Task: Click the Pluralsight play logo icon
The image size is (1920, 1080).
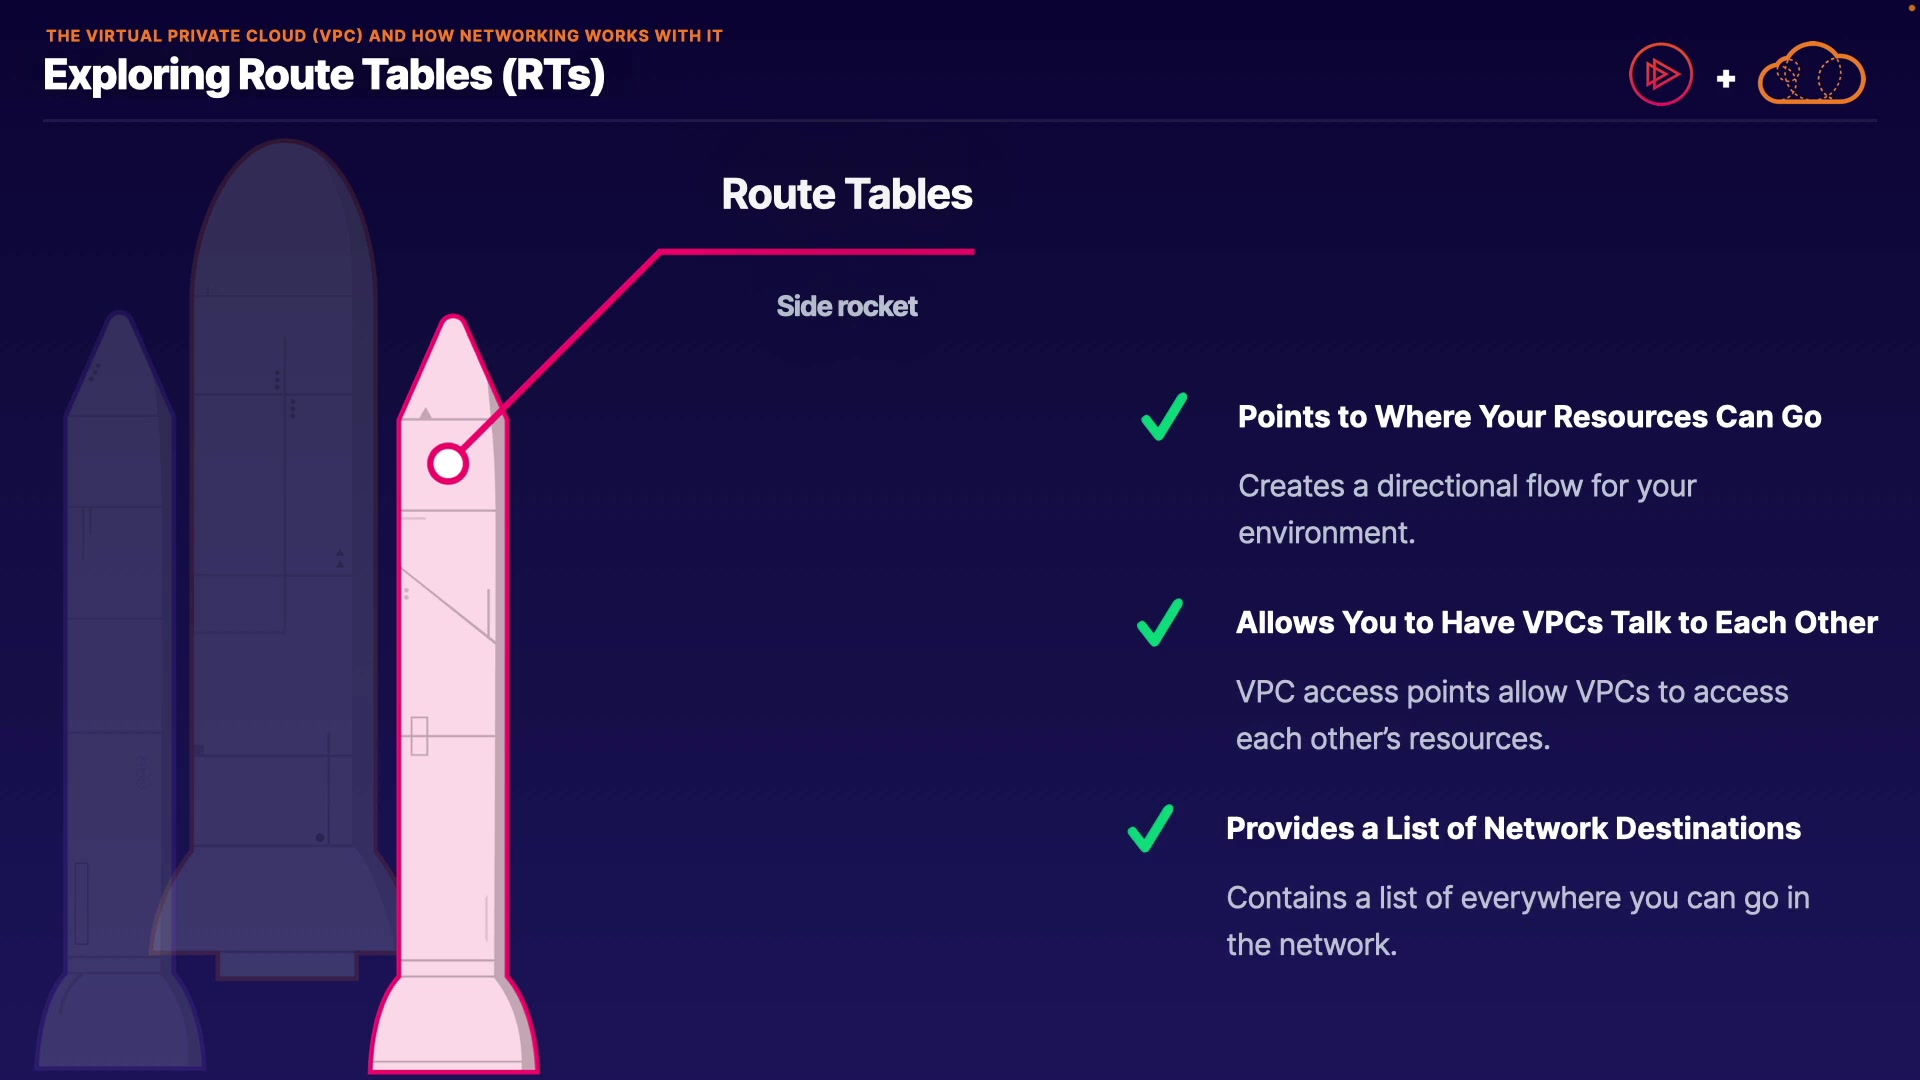Action: click(x=1660, y=74)
